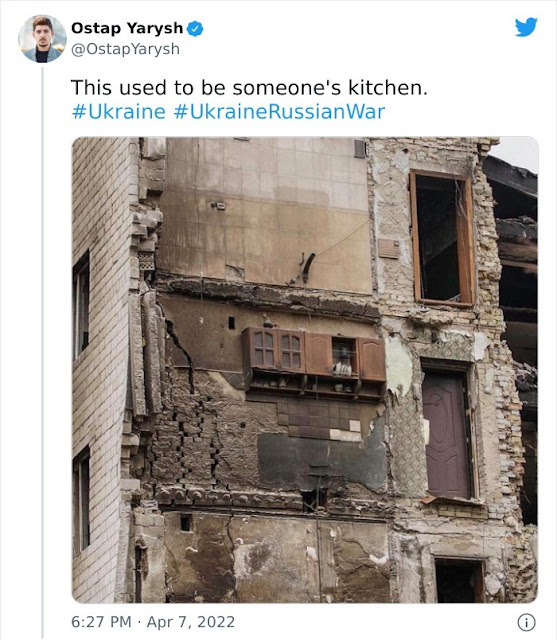Click the tweet text about someone's kitchen
This screenshot has height=640, width=557.
coord(249,88)
